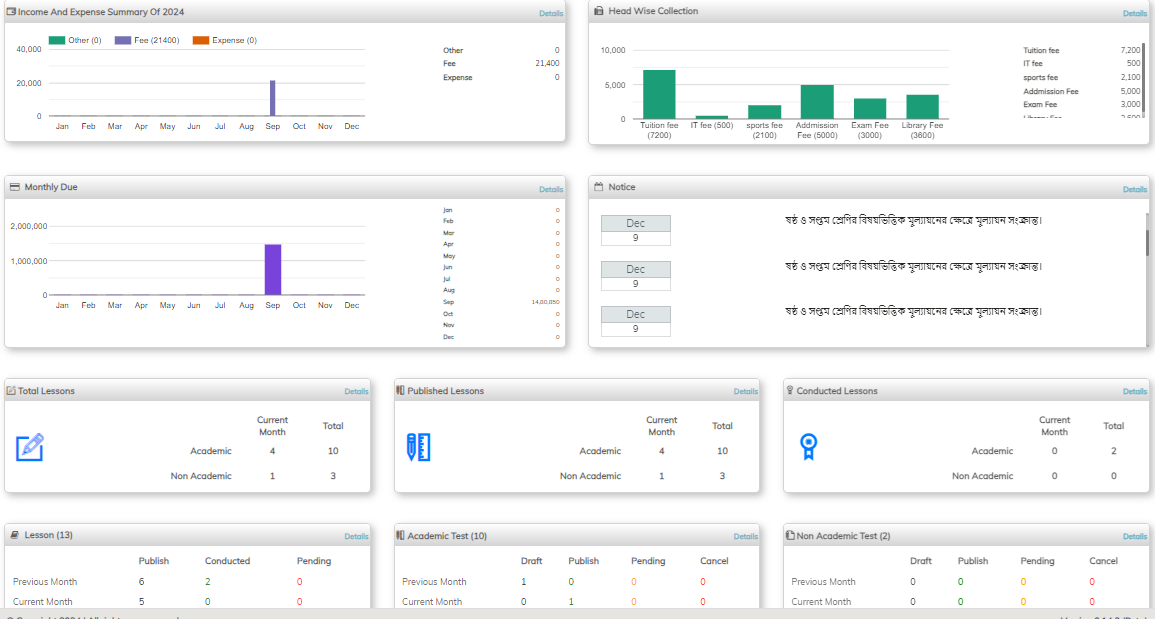Click the ruler and pencil icon in Published Lessons
This screenshot has width=1155, height=619.
tap(418, 447)
